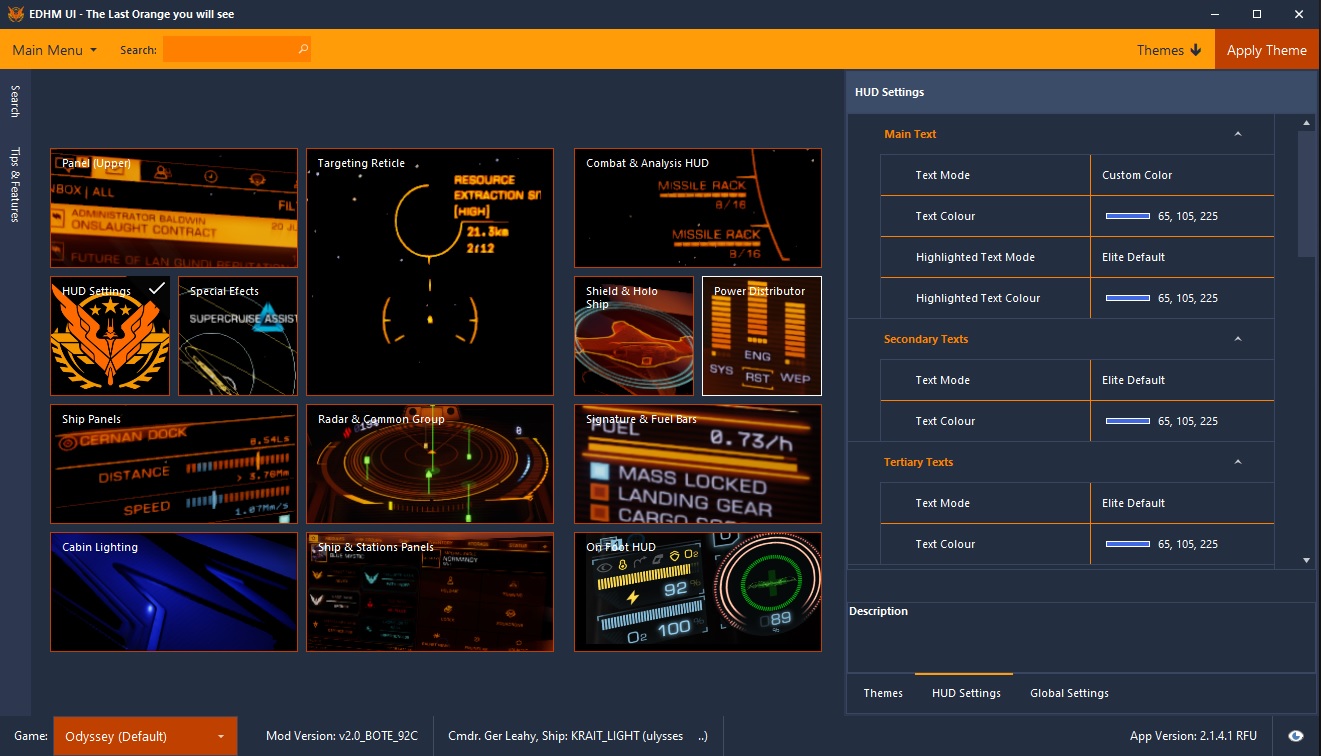
Task: Open Highlighted Text Colour swatch
Action: [1127, 298]
